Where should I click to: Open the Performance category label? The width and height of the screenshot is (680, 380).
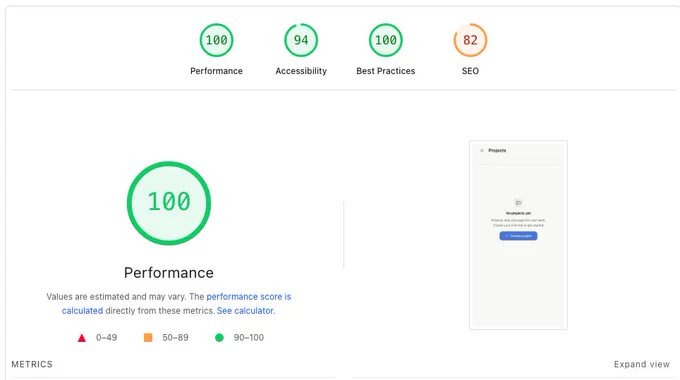pyautogui.click(x=216, y=71)
